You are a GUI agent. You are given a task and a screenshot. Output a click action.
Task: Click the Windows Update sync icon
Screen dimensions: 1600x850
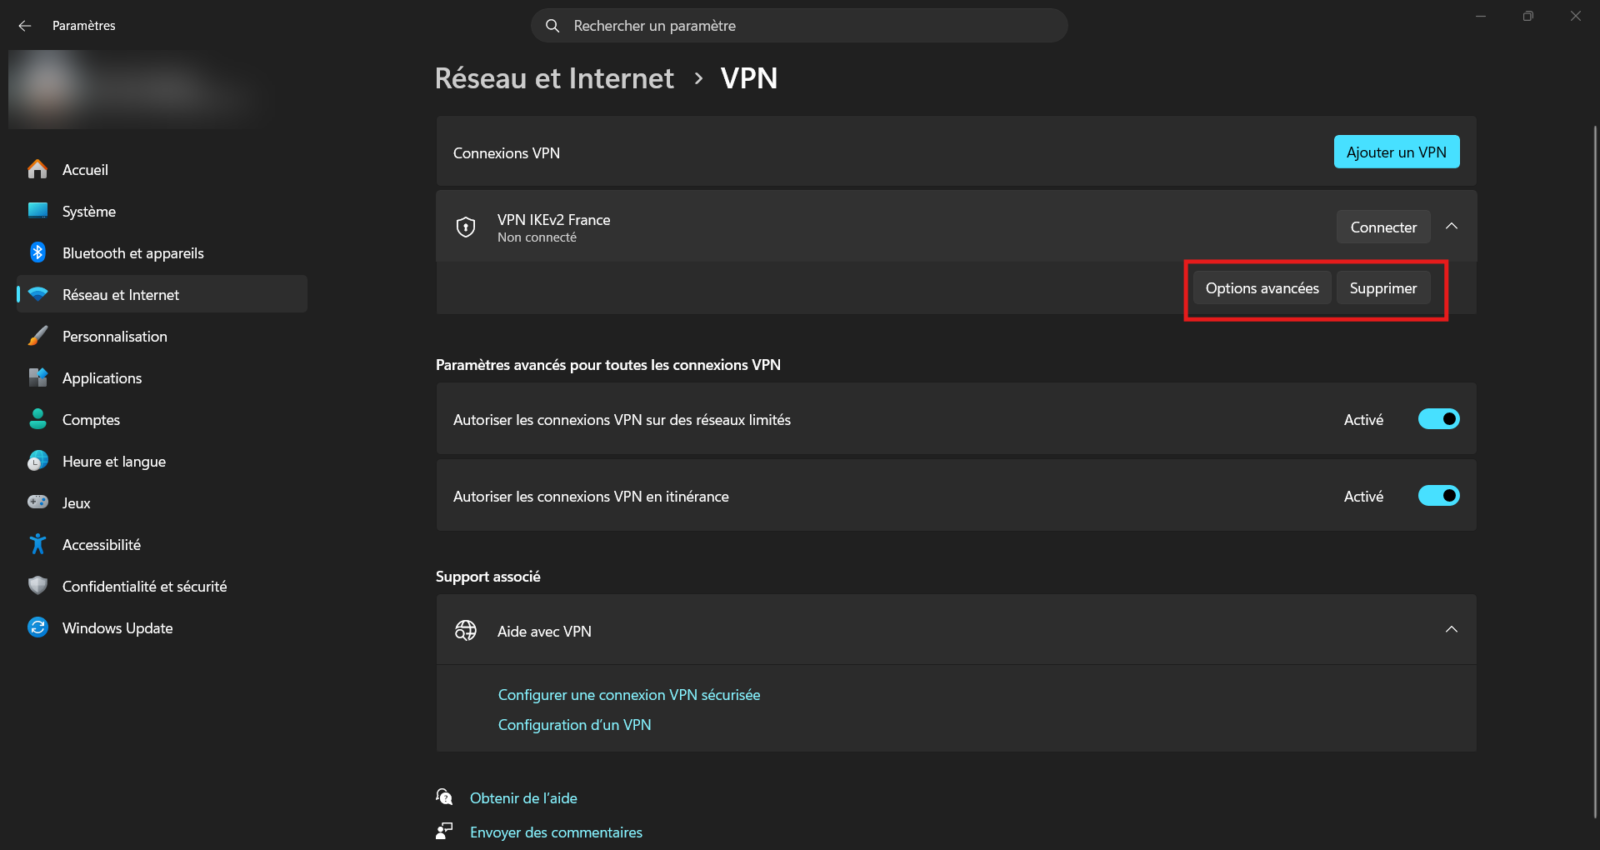pyautogui.click(x=38, y=628)
